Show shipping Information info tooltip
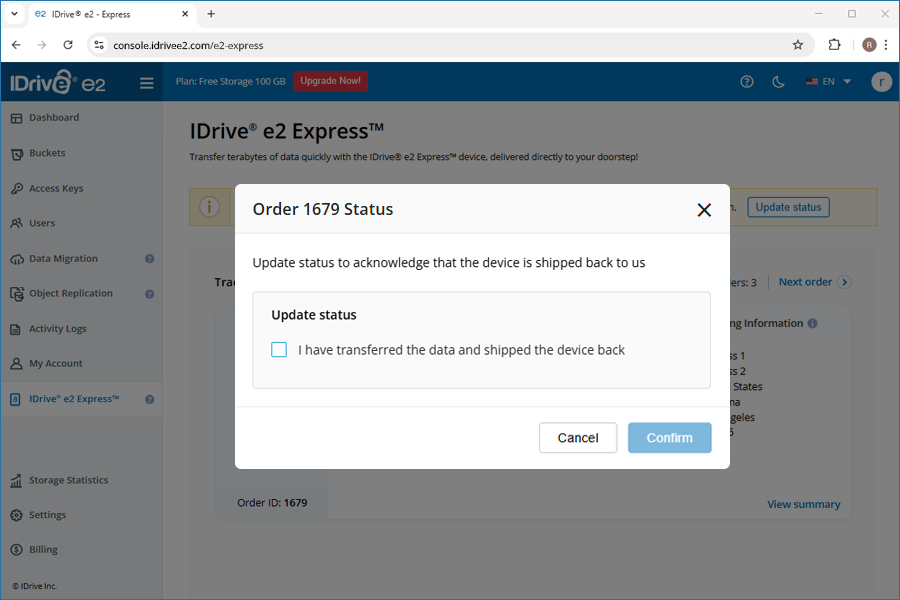The height and width of the screenshot is (600, 900). [813, 323]
